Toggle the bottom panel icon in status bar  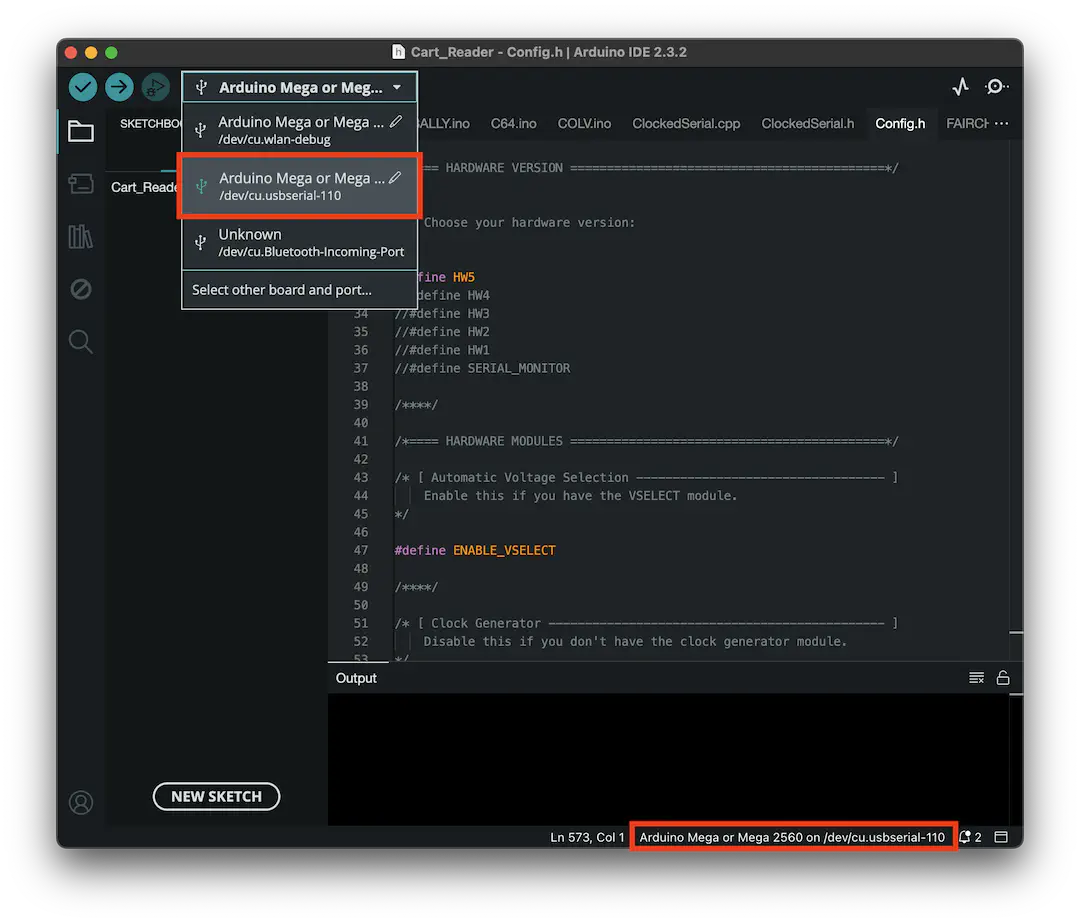(1001, 837)
